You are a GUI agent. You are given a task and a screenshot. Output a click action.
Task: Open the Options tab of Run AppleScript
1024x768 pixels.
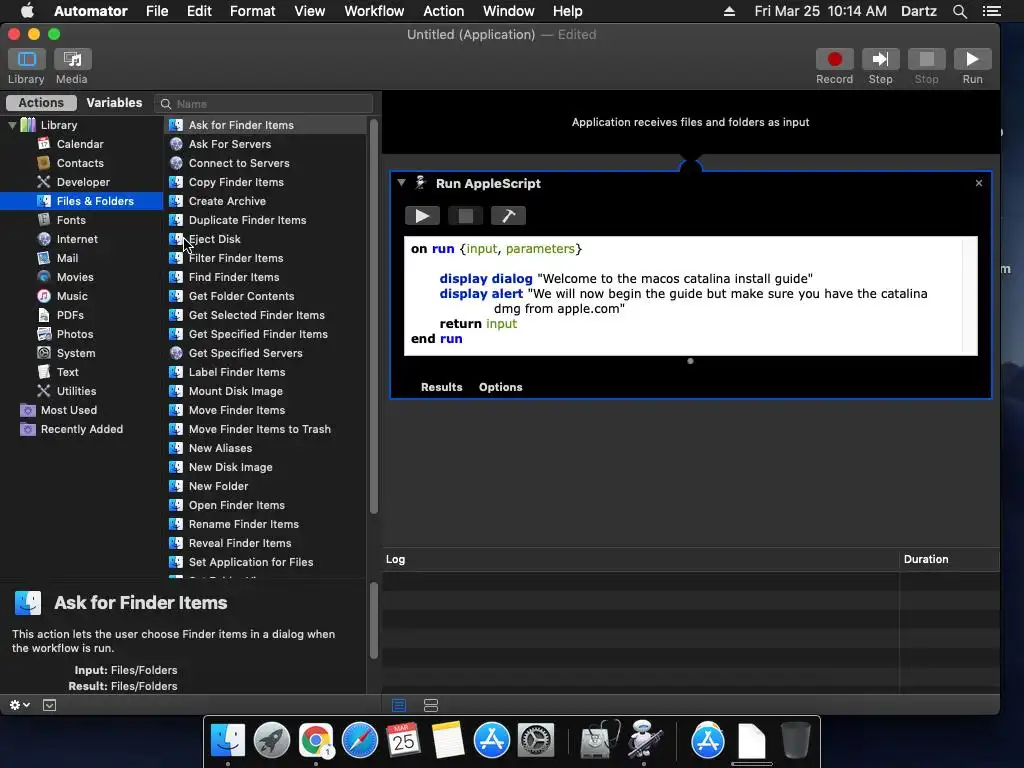[500, 387]
